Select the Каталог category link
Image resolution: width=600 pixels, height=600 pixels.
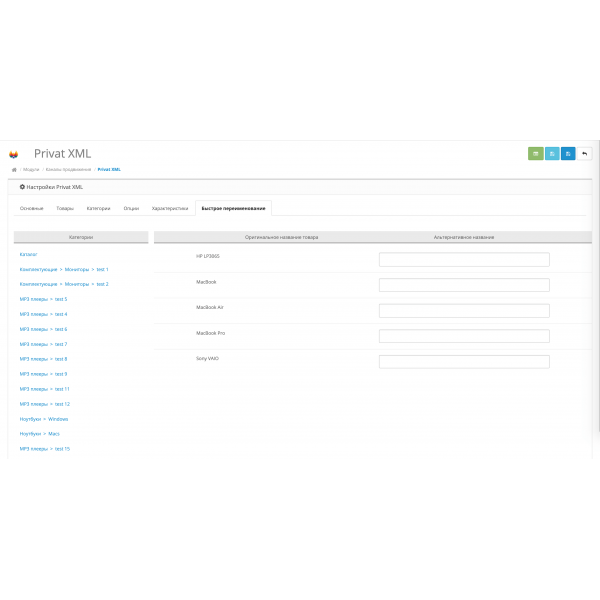pyautogui.click(x=28, y=254)
